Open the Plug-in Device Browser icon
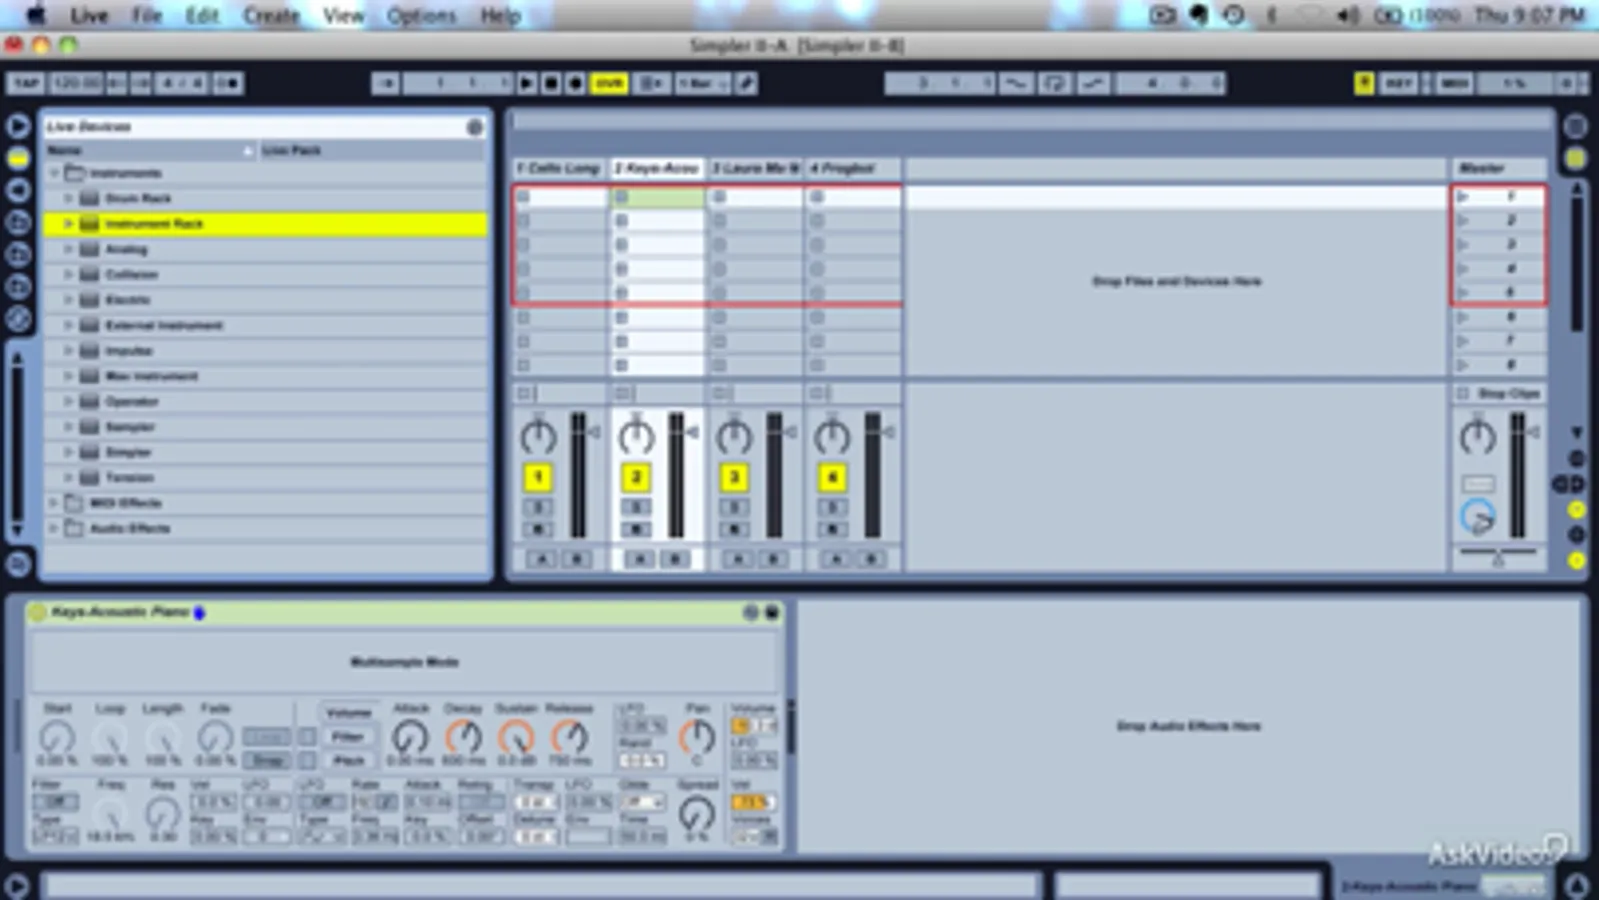The height and width of the screenshot is (900, 1599). coord(18,190)
